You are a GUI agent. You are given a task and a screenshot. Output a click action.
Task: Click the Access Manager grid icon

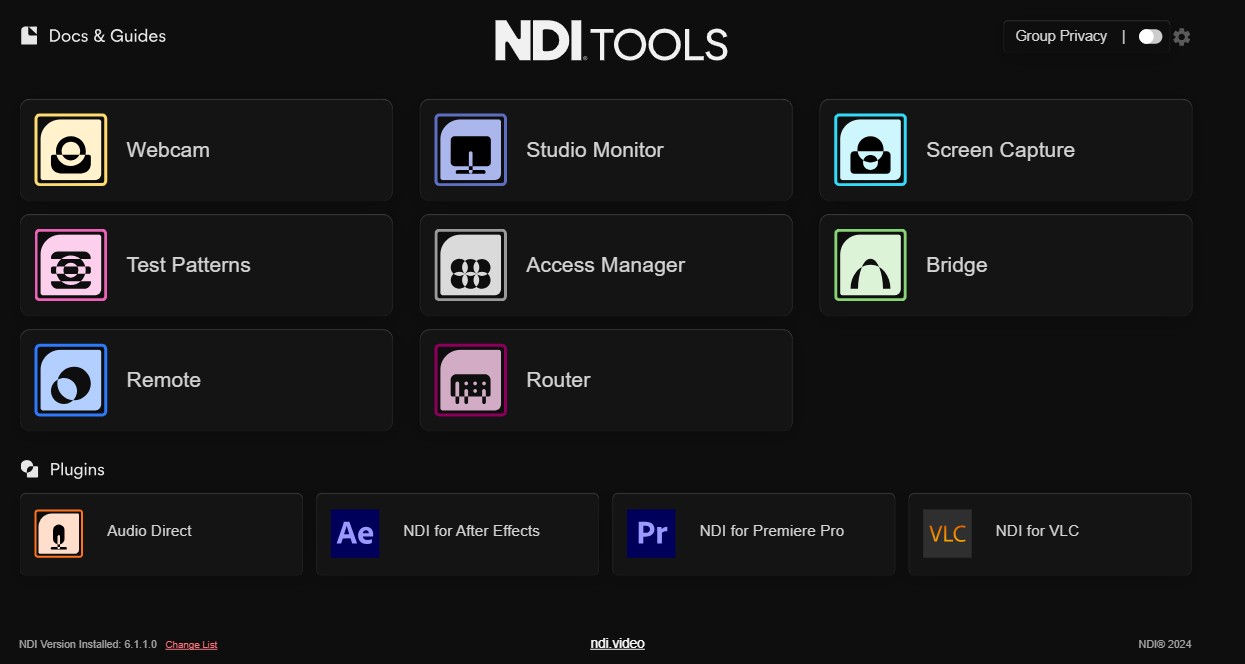[470, 264]
